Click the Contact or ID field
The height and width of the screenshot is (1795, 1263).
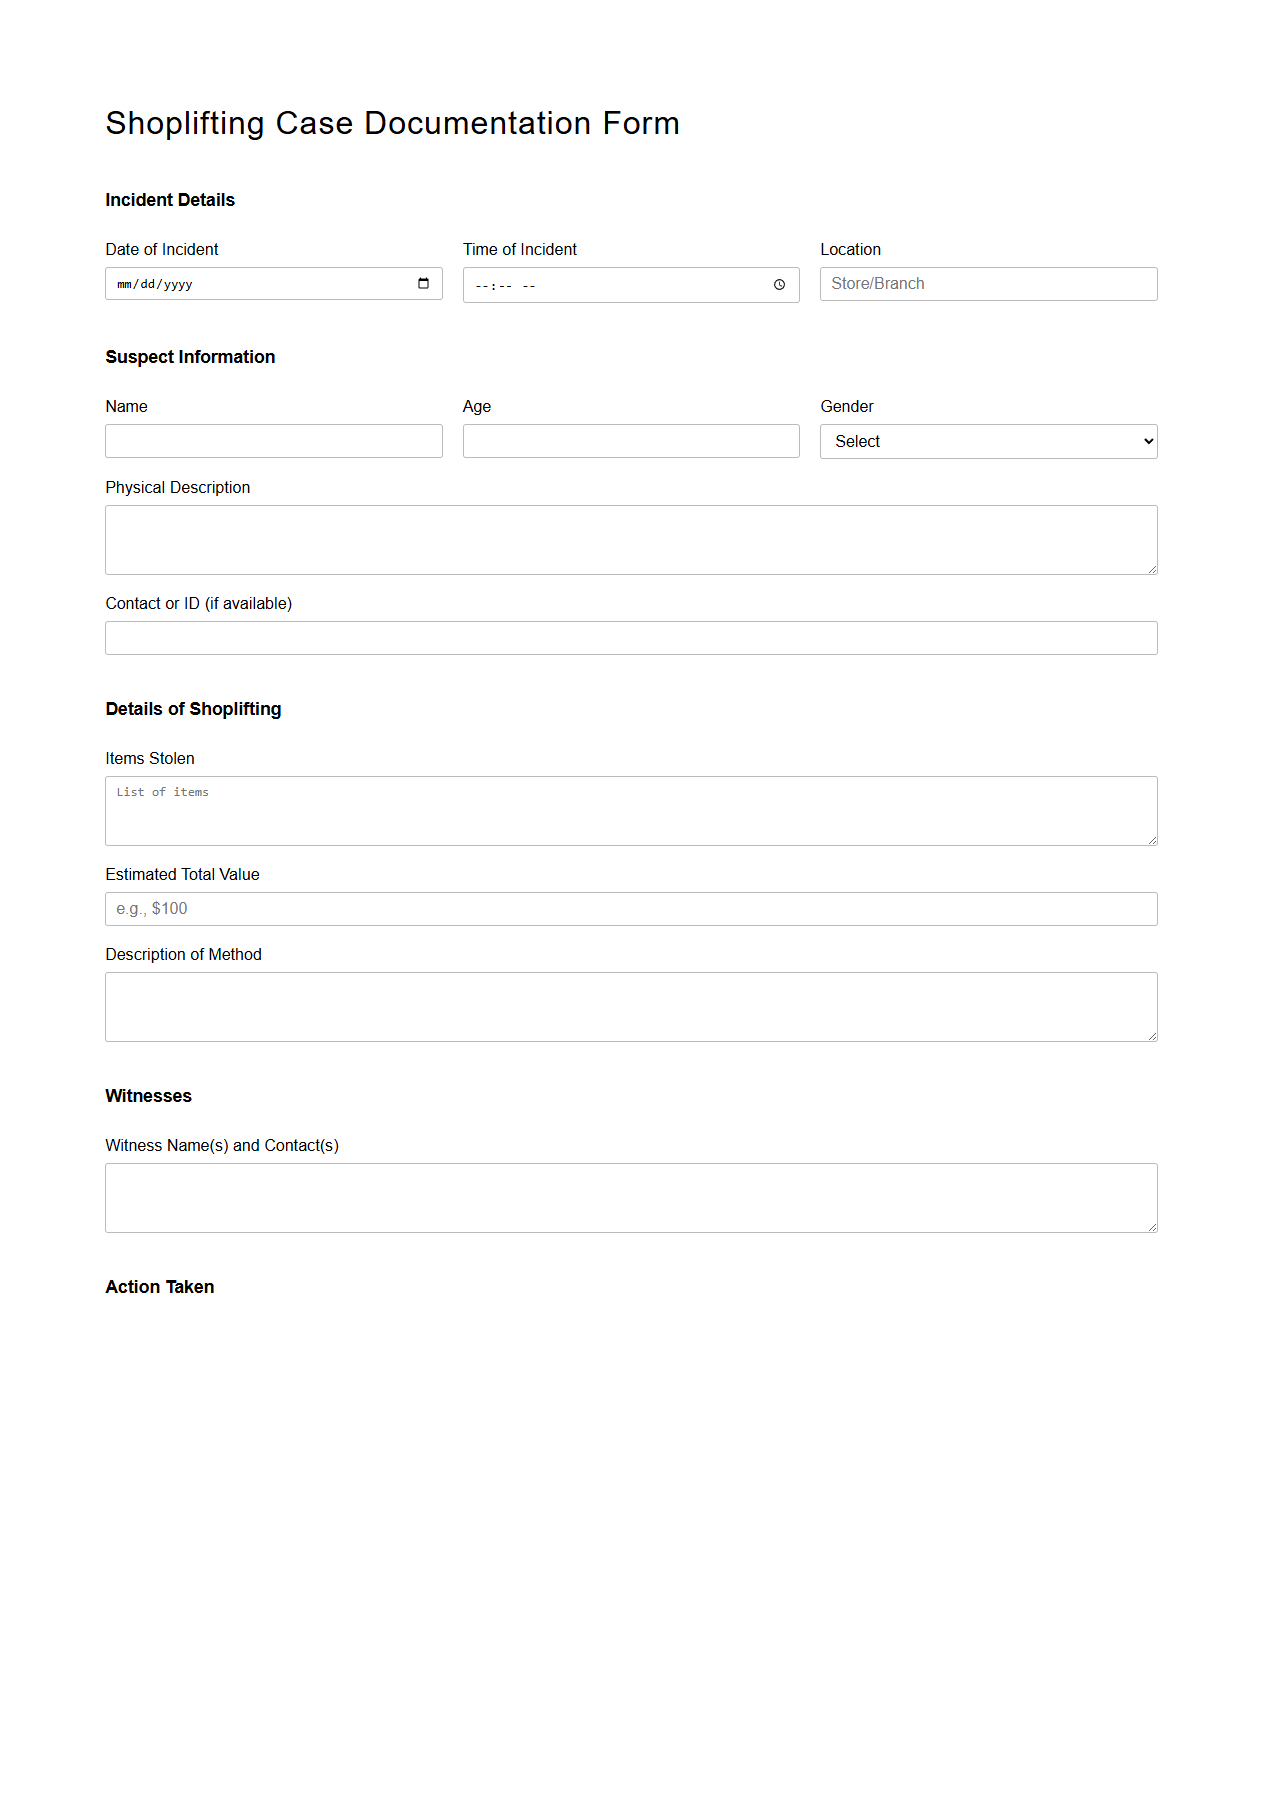(x=630, y=638)
